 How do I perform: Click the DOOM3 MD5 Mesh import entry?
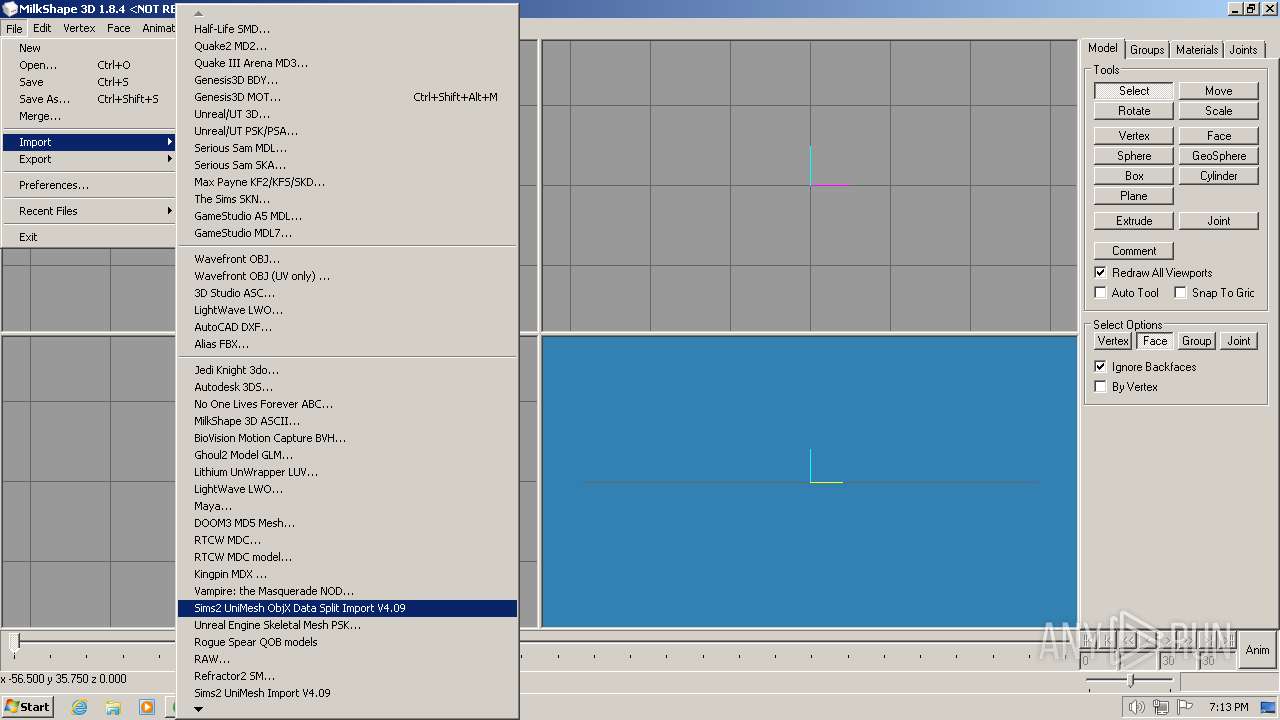(x=348, y=523)
